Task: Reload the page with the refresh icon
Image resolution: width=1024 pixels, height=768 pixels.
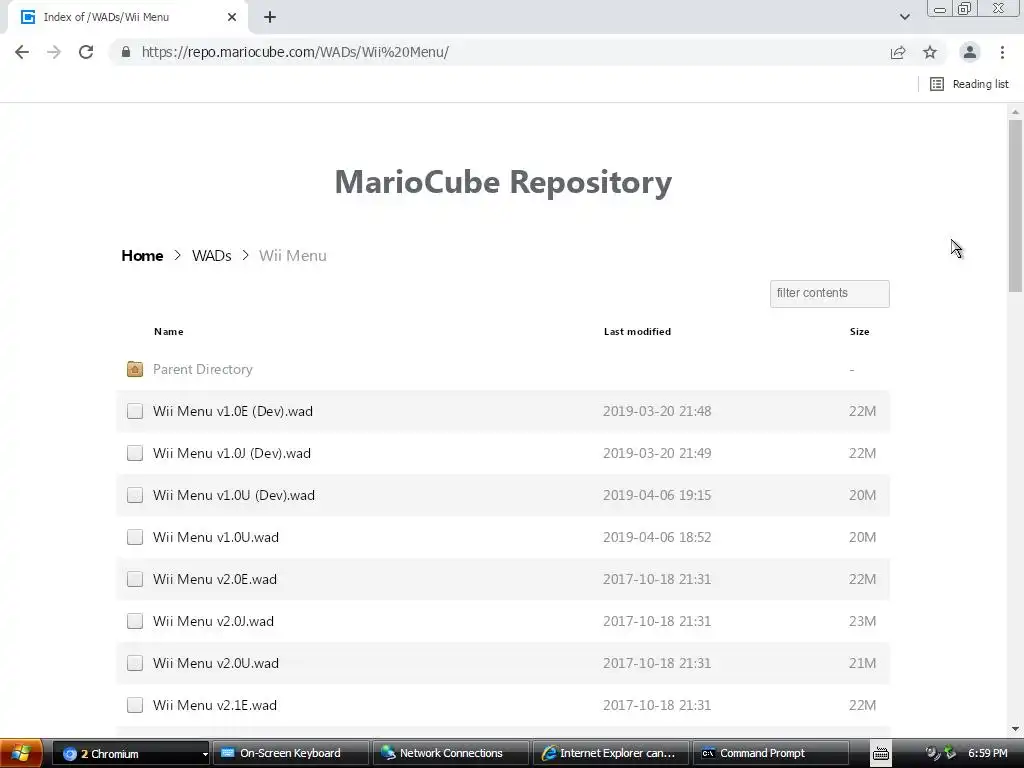Action: pos(86,52)
